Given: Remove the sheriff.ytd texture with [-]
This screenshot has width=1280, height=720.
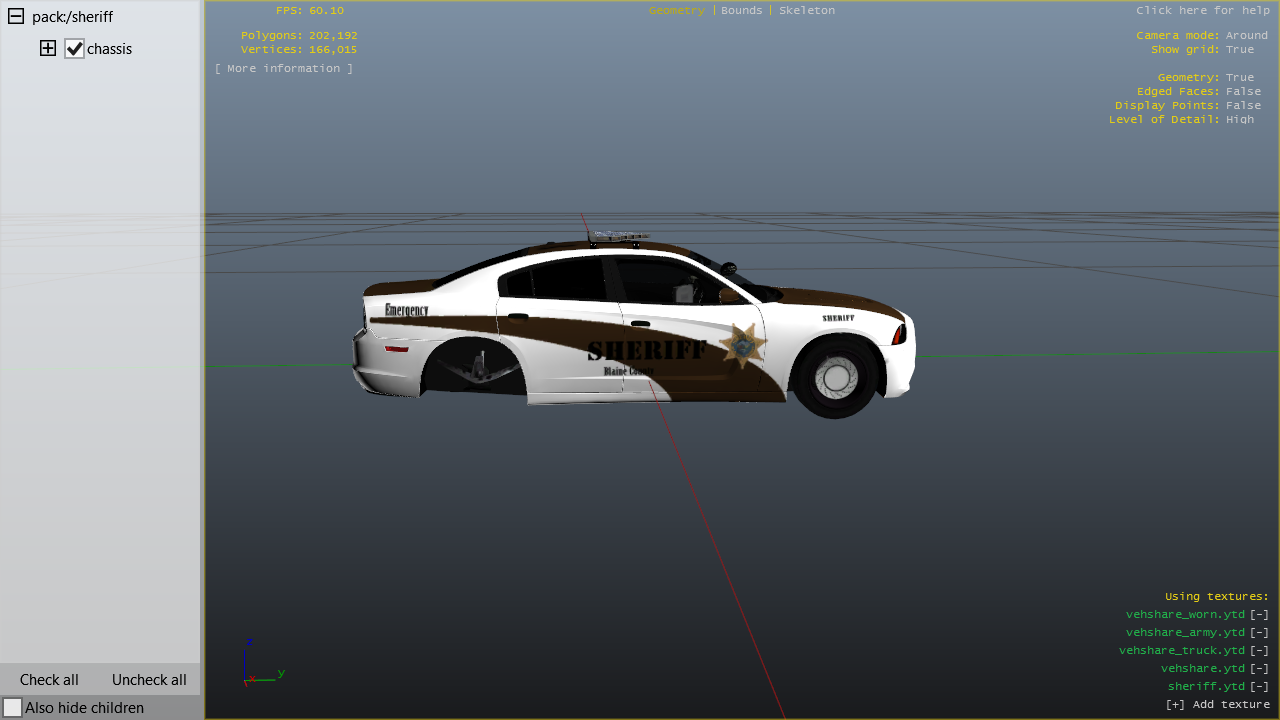Looking at the screenshot, I should point(1259,686).
